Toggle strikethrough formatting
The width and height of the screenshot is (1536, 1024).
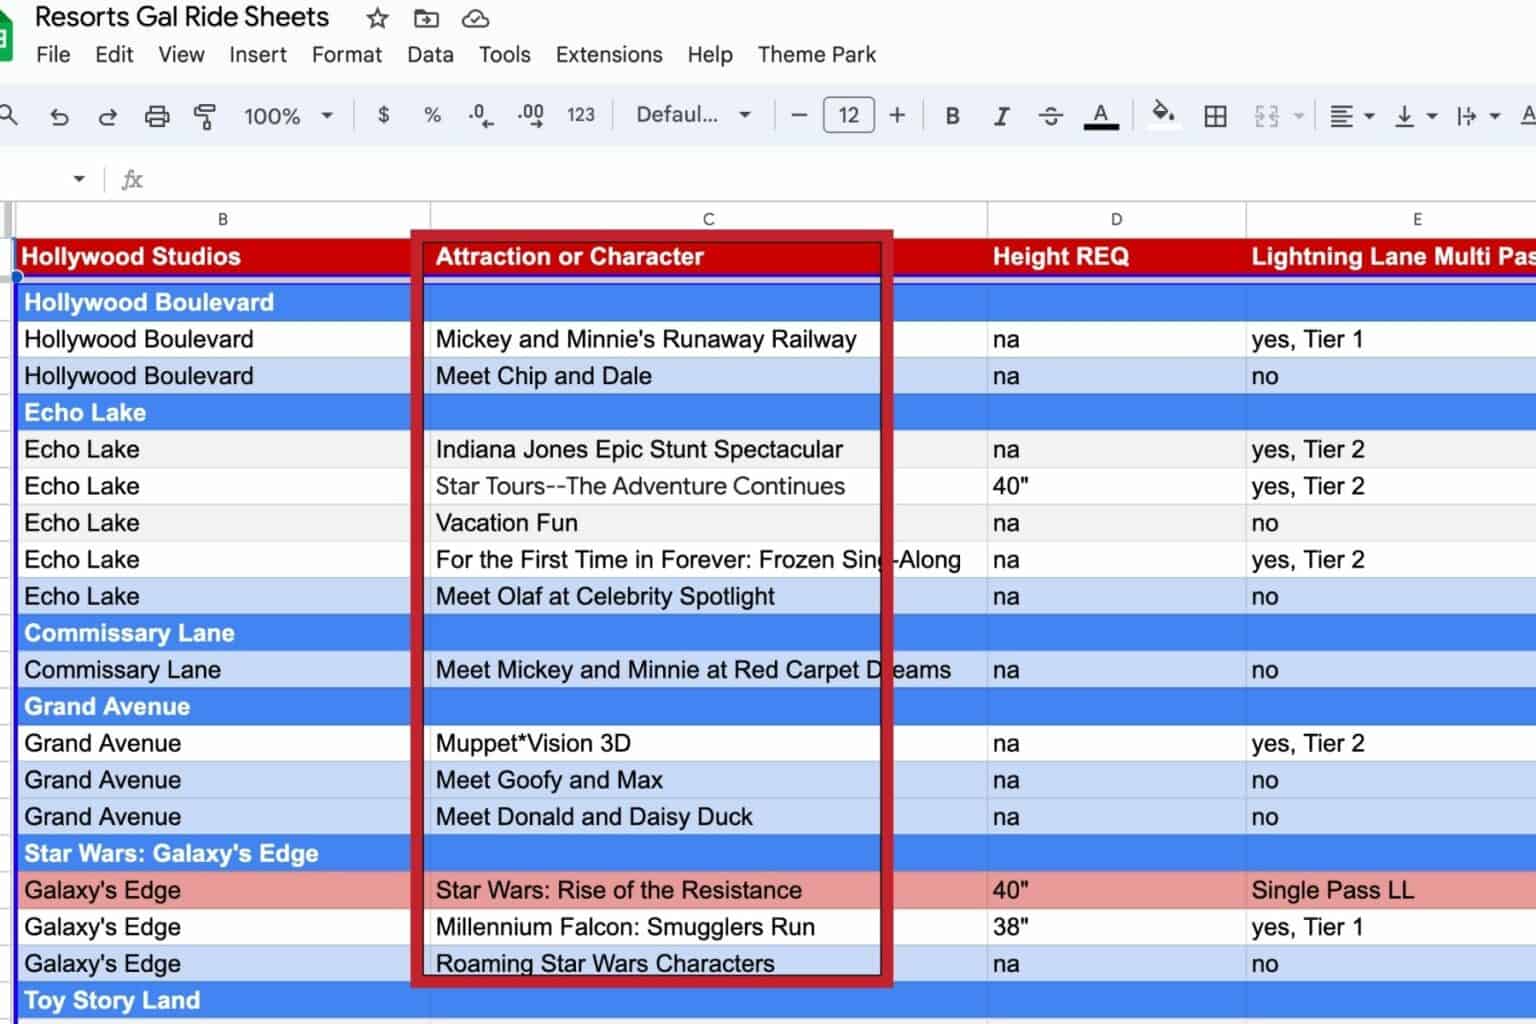coord(1051,116)
